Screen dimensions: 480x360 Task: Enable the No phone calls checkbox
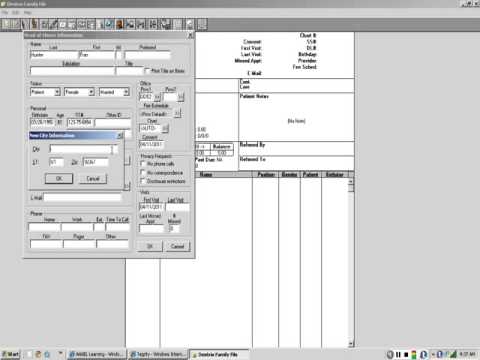click(x=143, y=164)
